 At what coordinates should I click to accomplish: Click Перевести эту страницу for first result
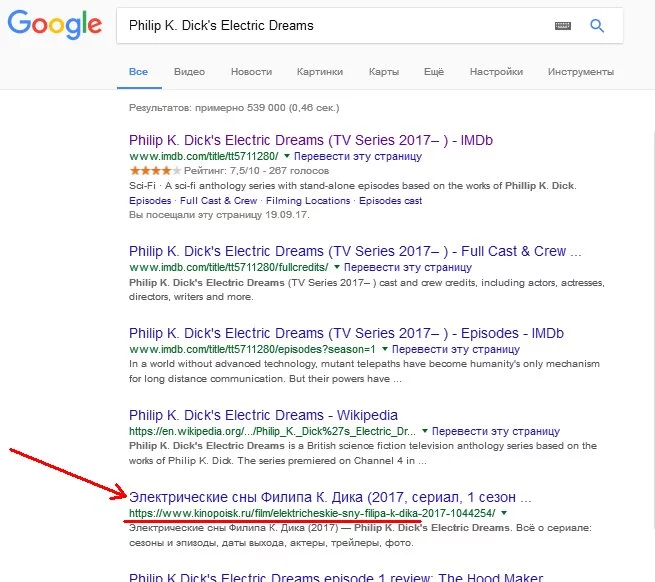tap(357, 157)
